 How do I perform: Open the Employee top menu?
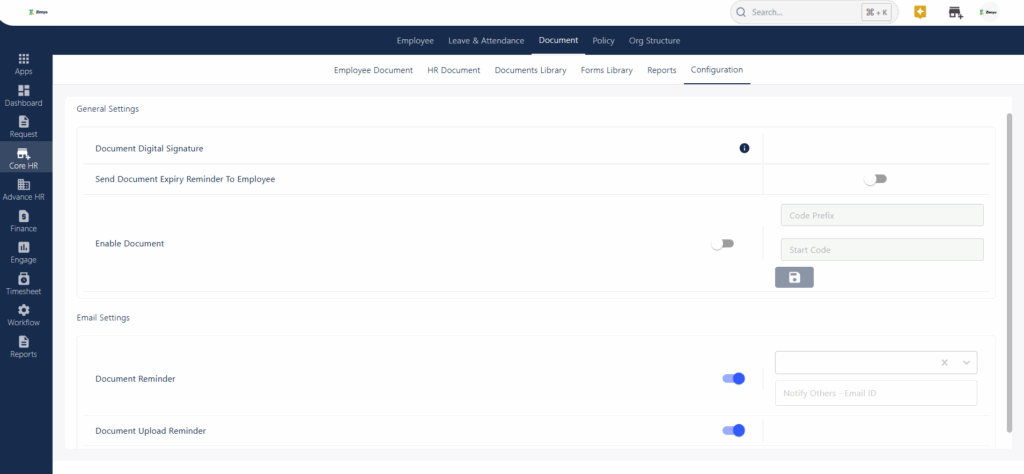415,40
